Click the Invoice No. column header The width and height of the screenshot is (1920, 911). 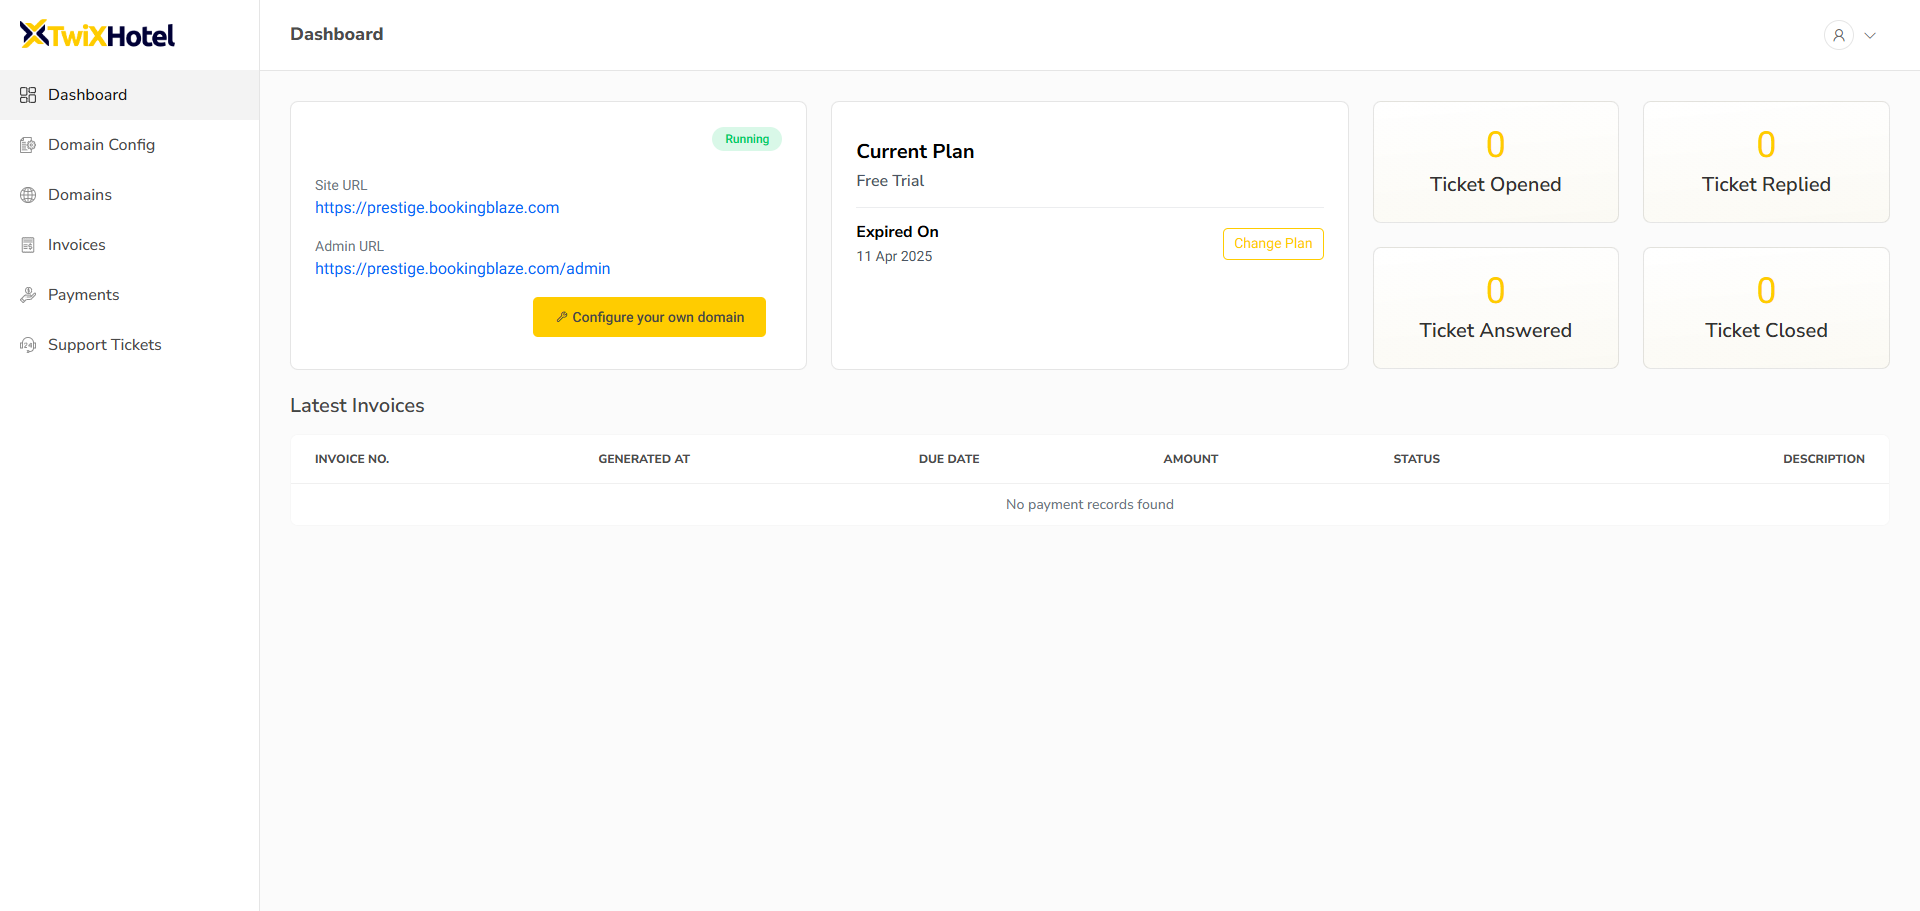pos(352,459)
